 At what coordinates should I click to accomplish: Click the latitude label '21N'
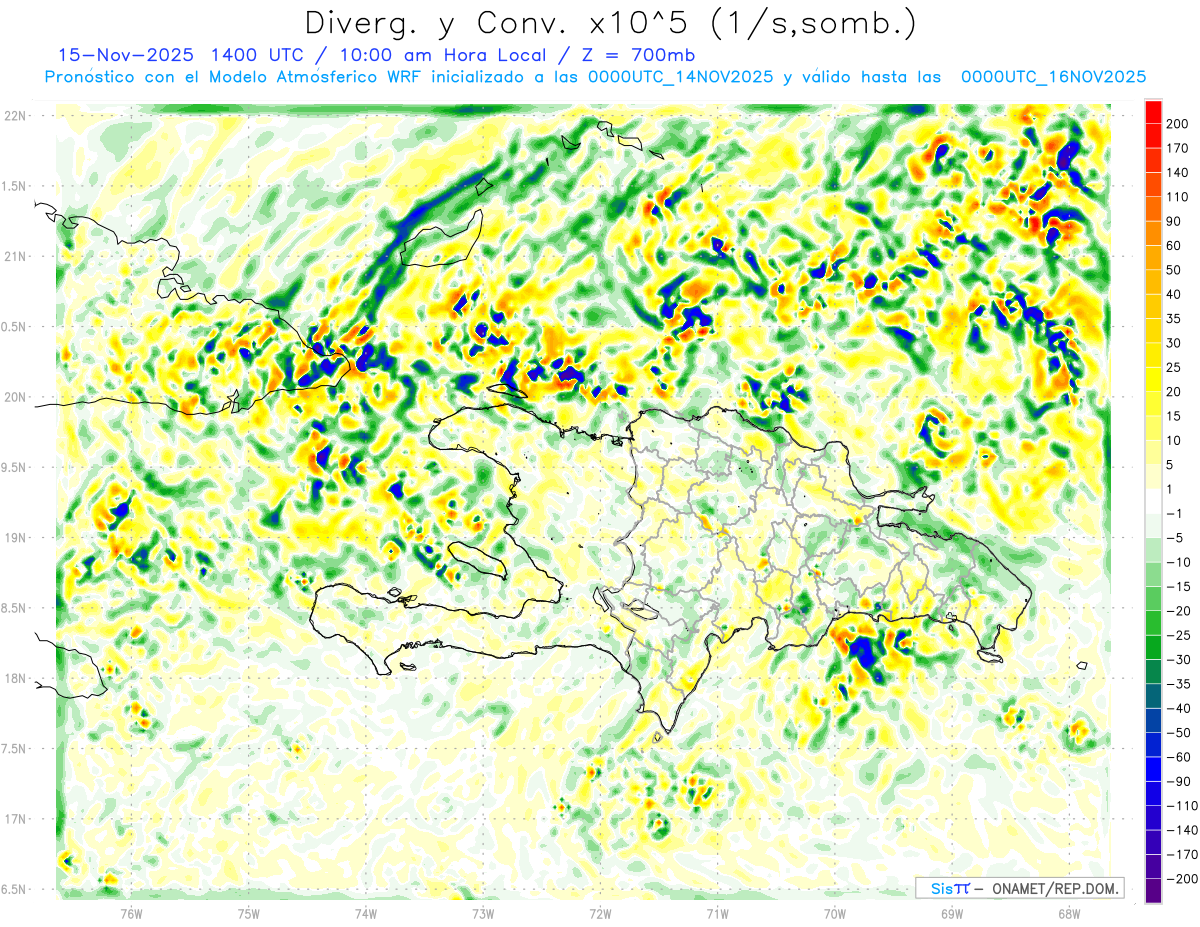[x=14, y=256]
